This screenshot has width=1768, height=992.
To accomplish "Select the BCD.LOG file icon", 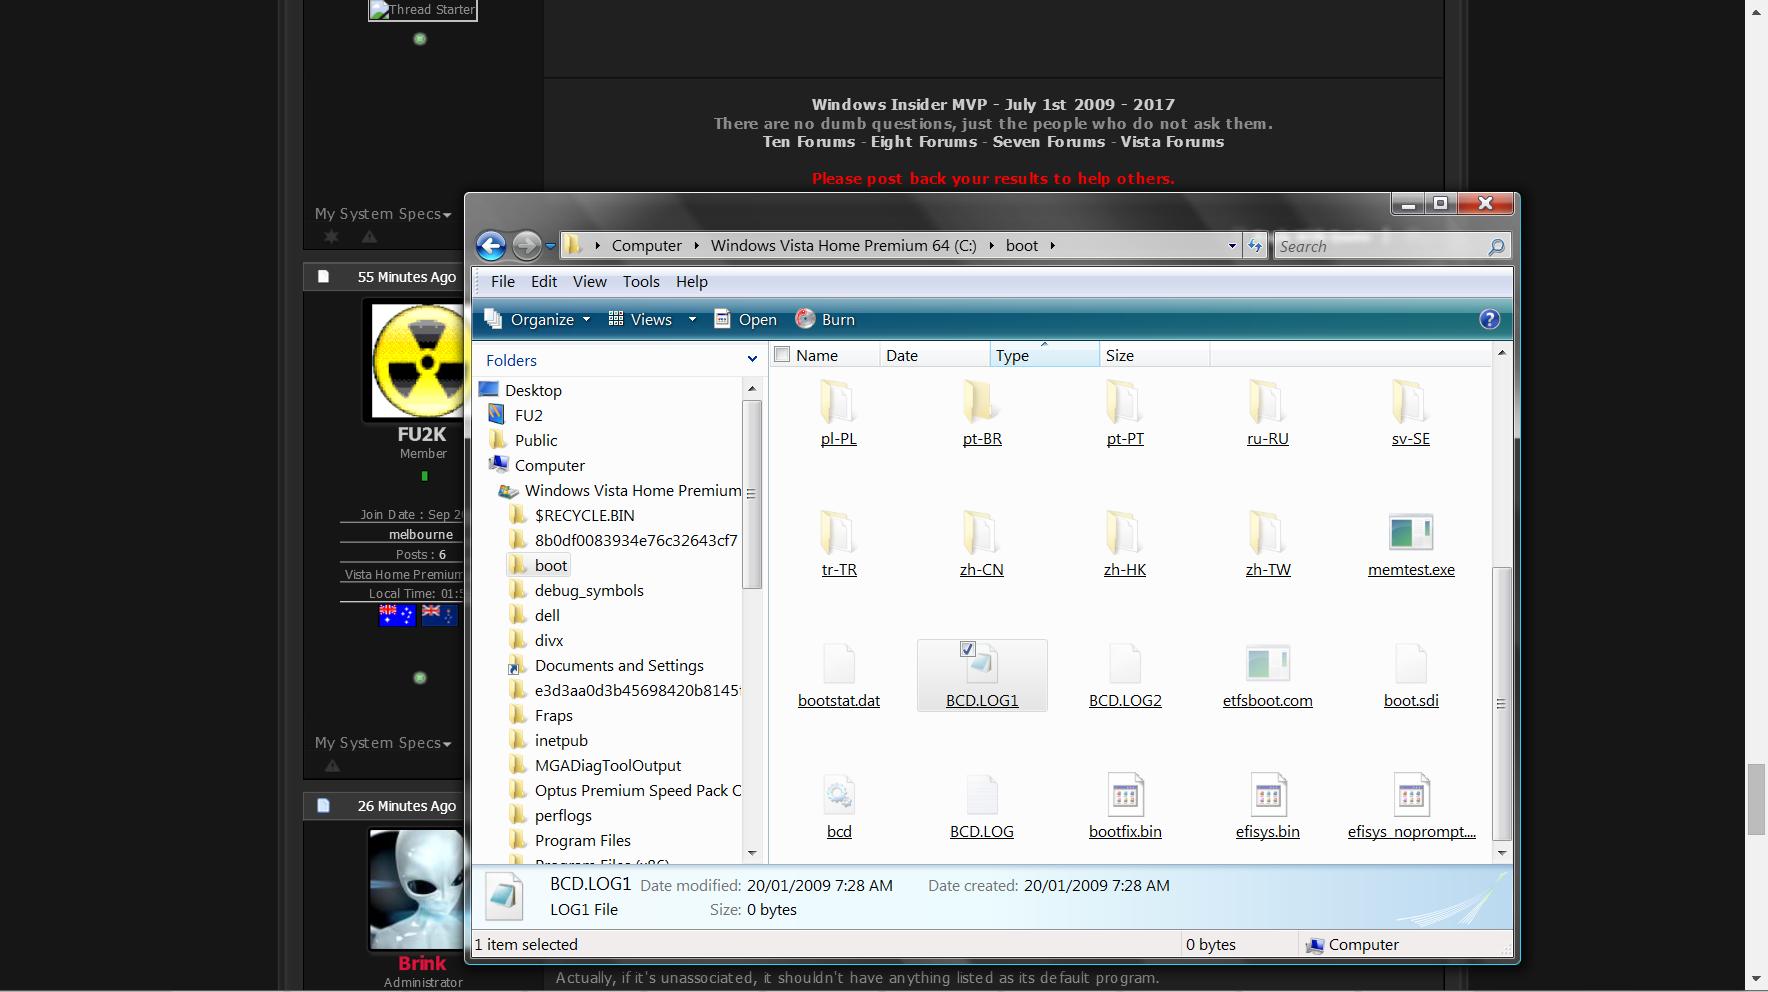I will pyautogui.click(x=982, y=794).
